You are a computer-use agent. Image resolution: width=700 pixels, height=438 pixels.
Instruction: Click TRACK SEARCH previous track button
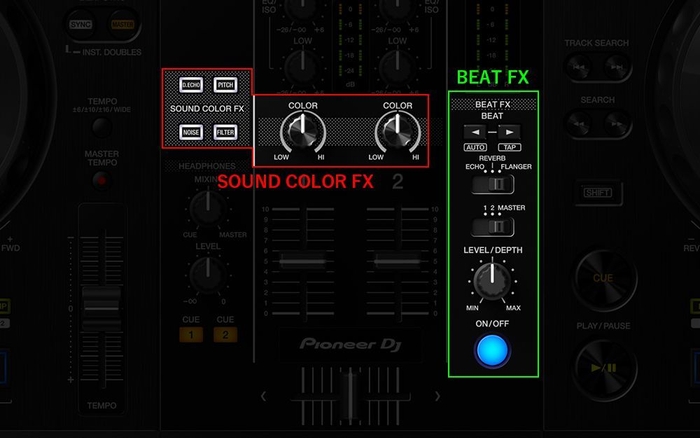click(x=579, y=67)
